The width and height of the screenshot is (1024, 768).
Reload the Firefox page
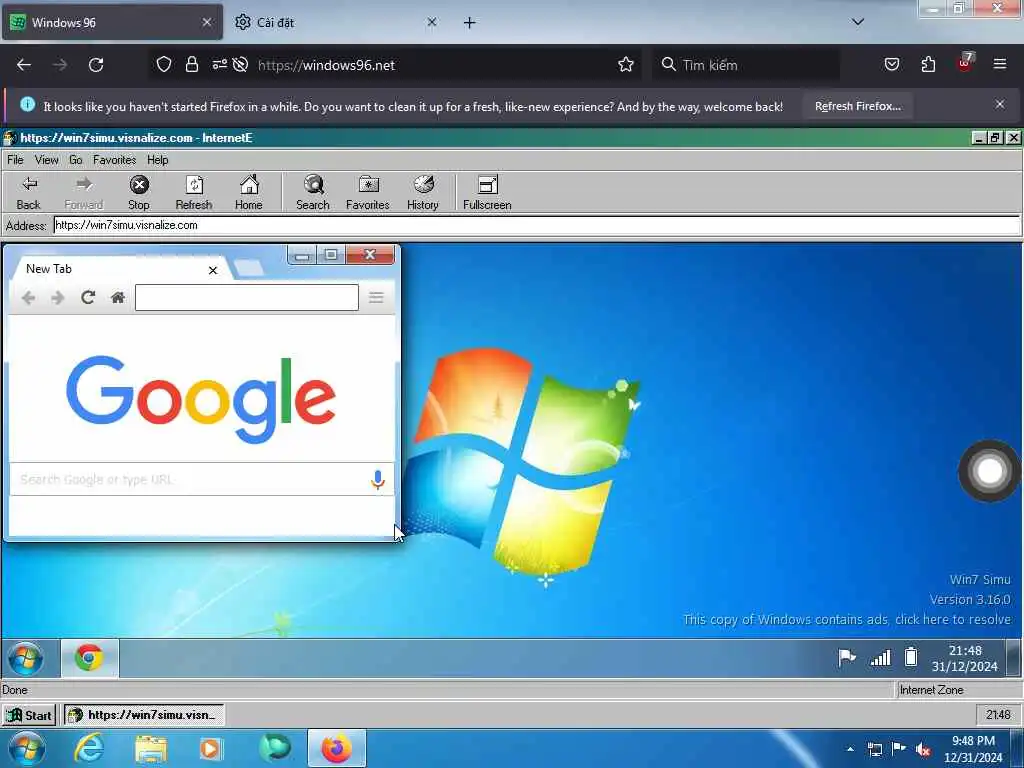(96, 65)
